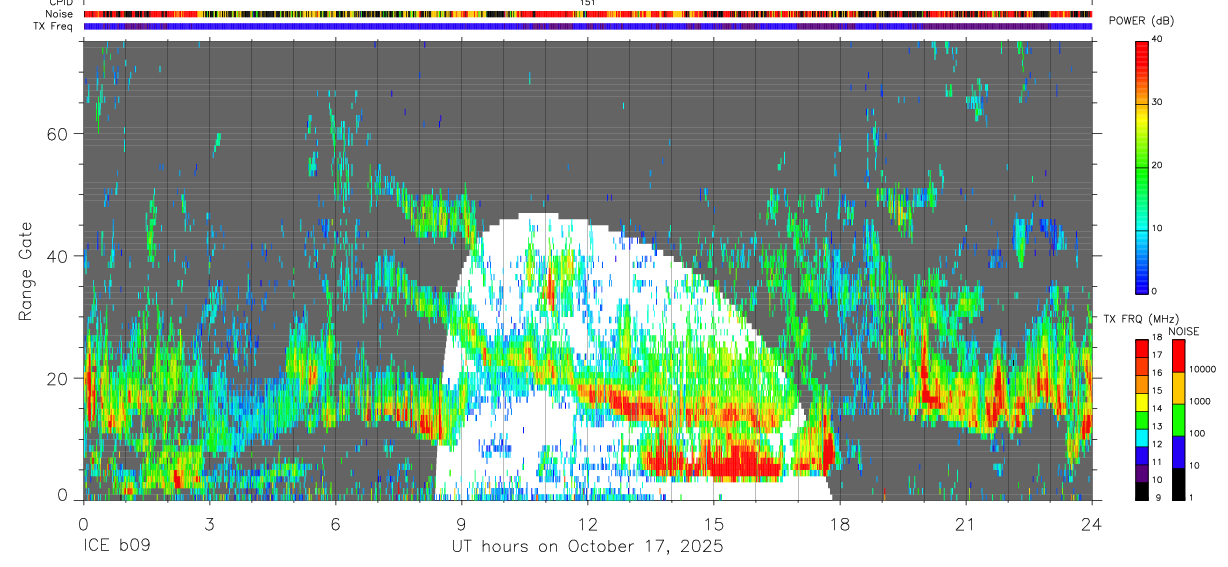This screenshot has height=567, width=1228.
Task: Click the 10000 tick on noise legend
Action: click(x=1201, y=369)
